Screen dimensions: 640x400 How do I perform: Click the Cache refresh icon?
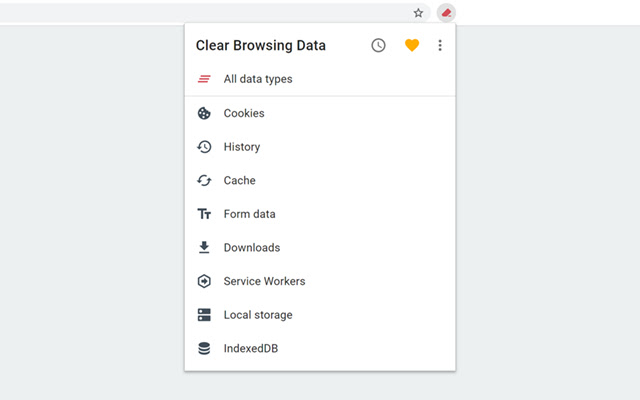coord(204,181)
